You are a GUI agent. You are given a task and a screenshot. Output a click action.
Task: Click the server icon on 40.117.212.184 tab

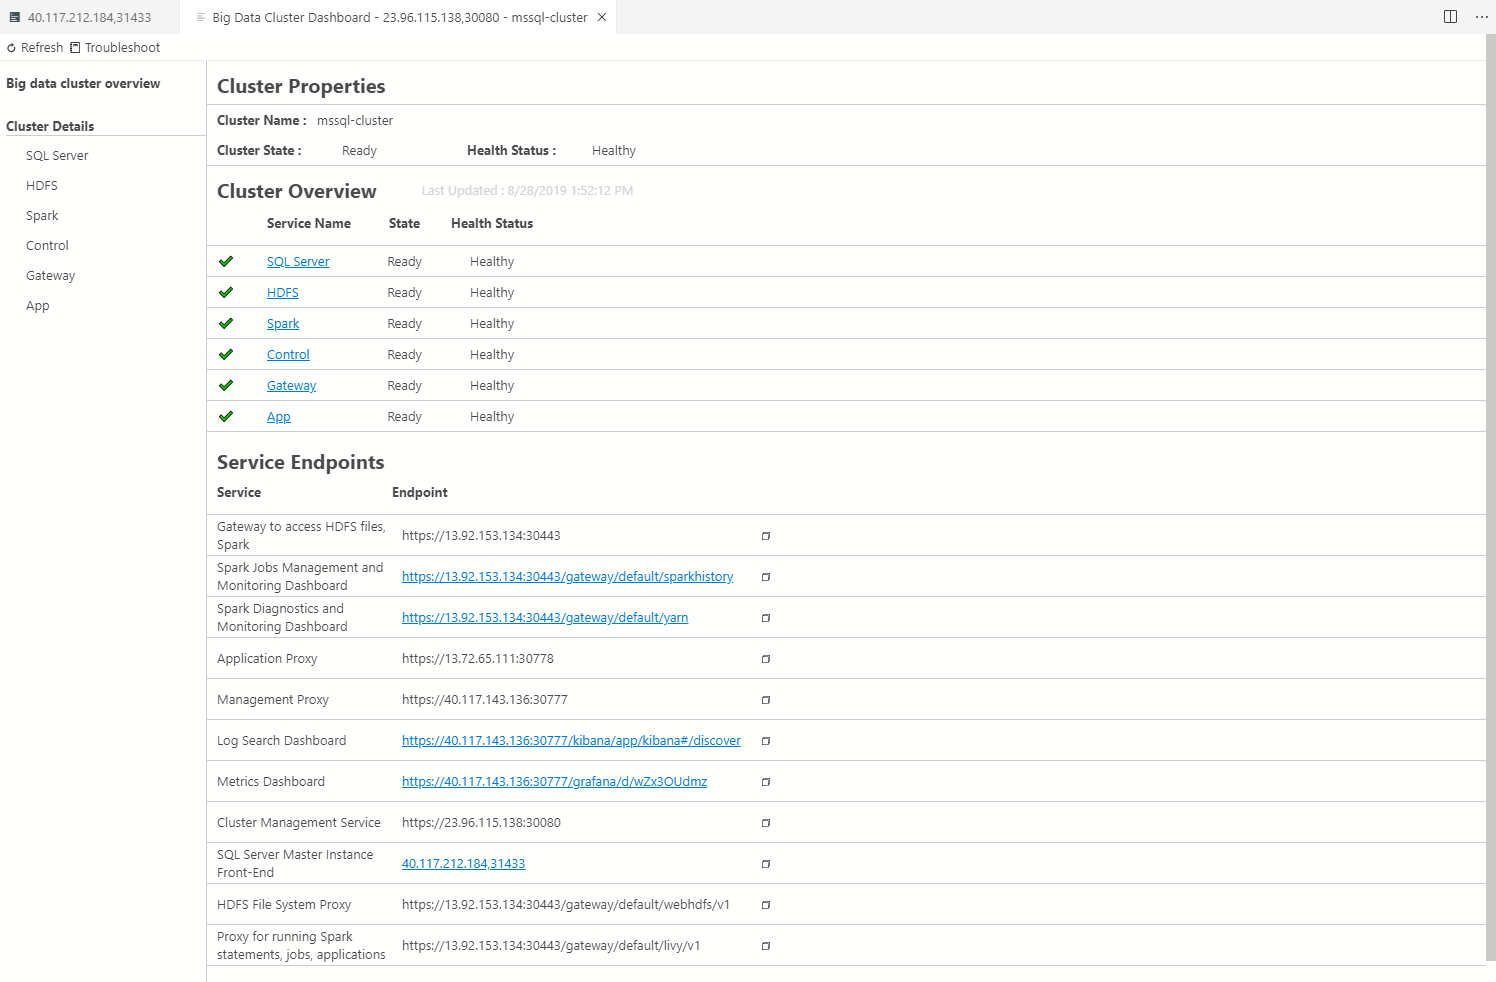pyautogui.click(x=15, y=17)
